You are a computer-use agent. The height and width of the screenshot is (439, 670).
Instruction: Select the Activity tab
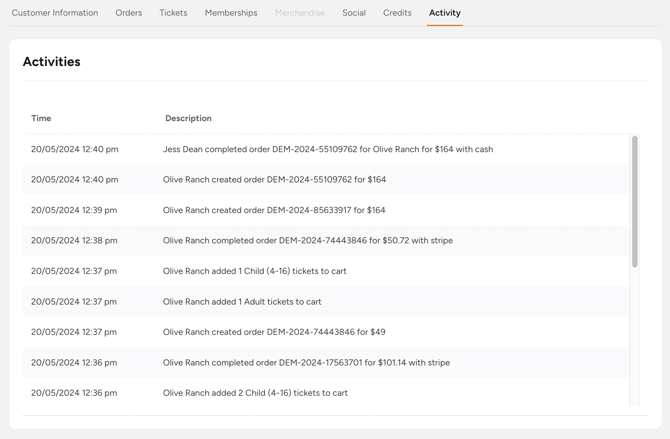click(x=444, y=13)
